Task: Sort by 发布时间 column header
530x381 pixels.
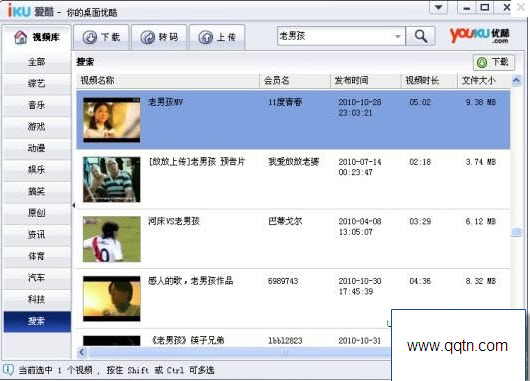Action: 365,80
